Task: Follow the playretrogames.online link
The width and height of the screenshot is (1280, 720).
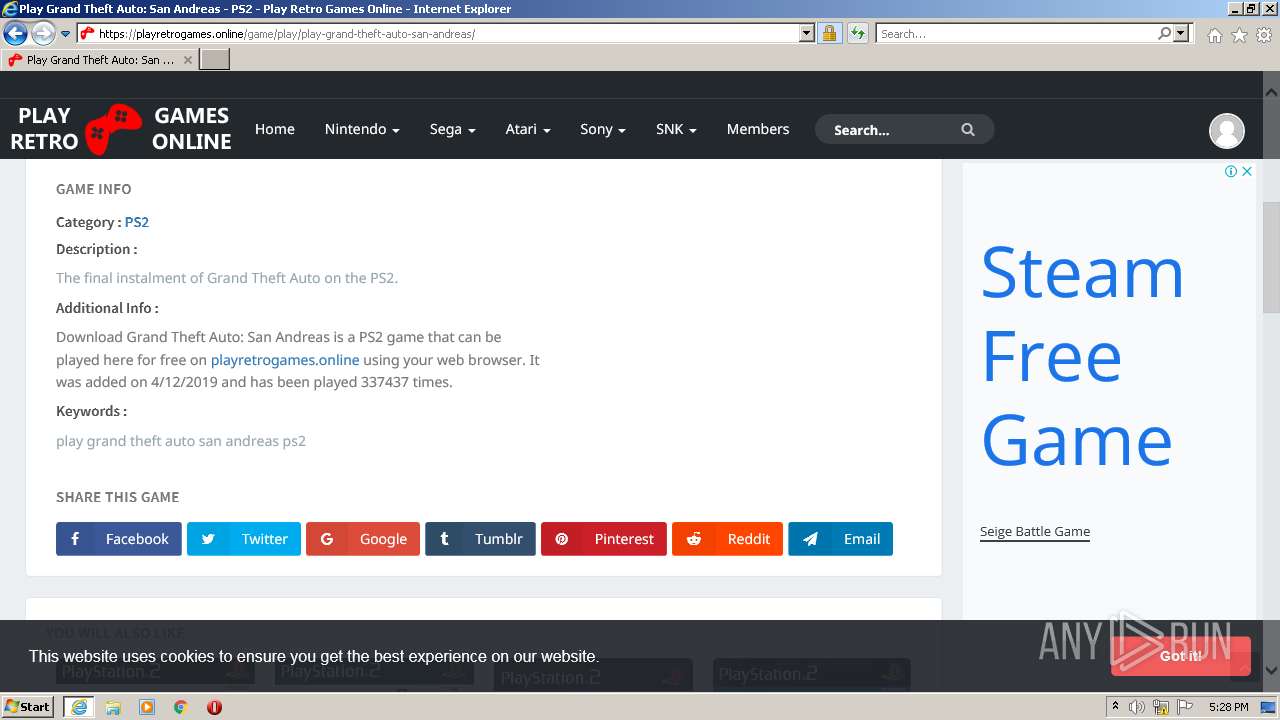Action: pyautogui.click(x=285, y=360)
